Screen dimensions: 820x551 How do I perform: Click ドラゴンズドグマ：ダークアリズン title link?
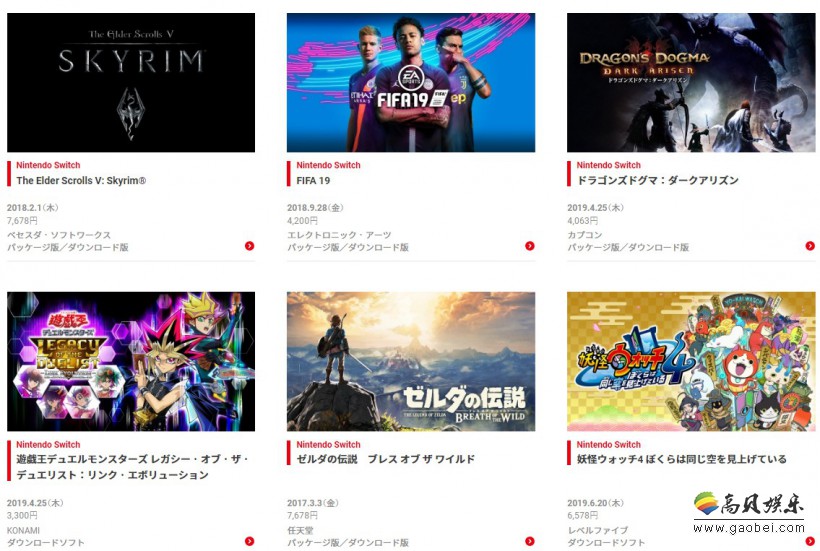pyautogui.click(x=657, y=180)
